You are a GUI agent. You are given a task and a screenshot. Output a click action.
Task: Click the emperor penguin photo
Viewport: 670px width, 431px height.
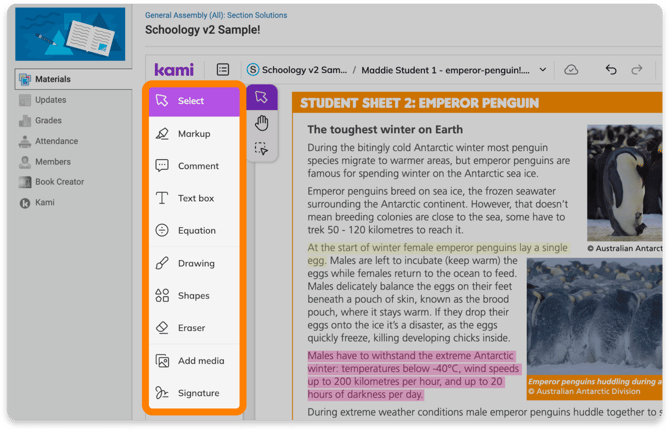point(624,183)
